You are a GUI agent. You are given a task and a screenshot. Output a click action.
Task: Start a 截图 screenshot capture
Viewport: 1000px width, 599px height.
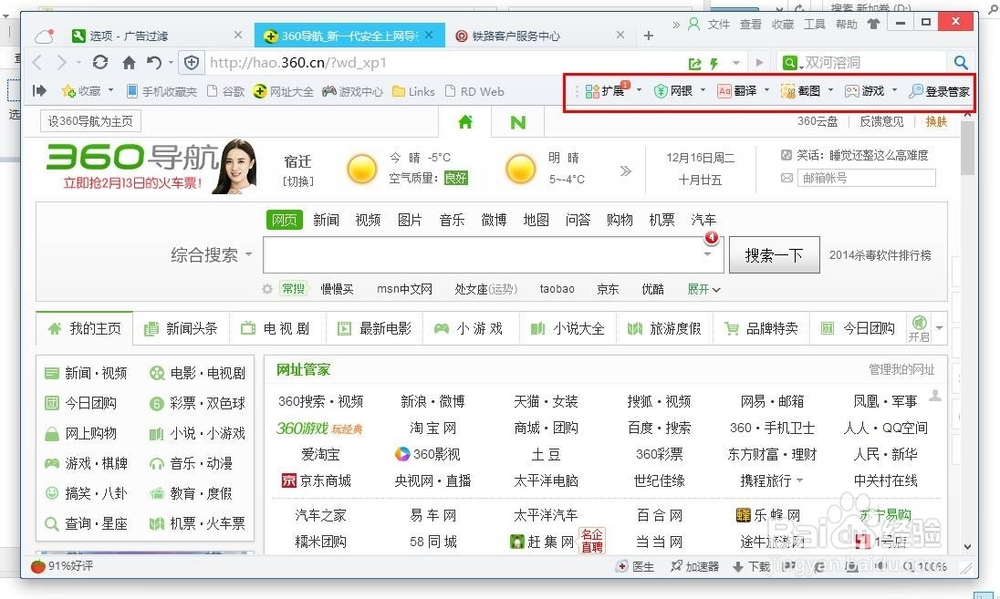801,91
